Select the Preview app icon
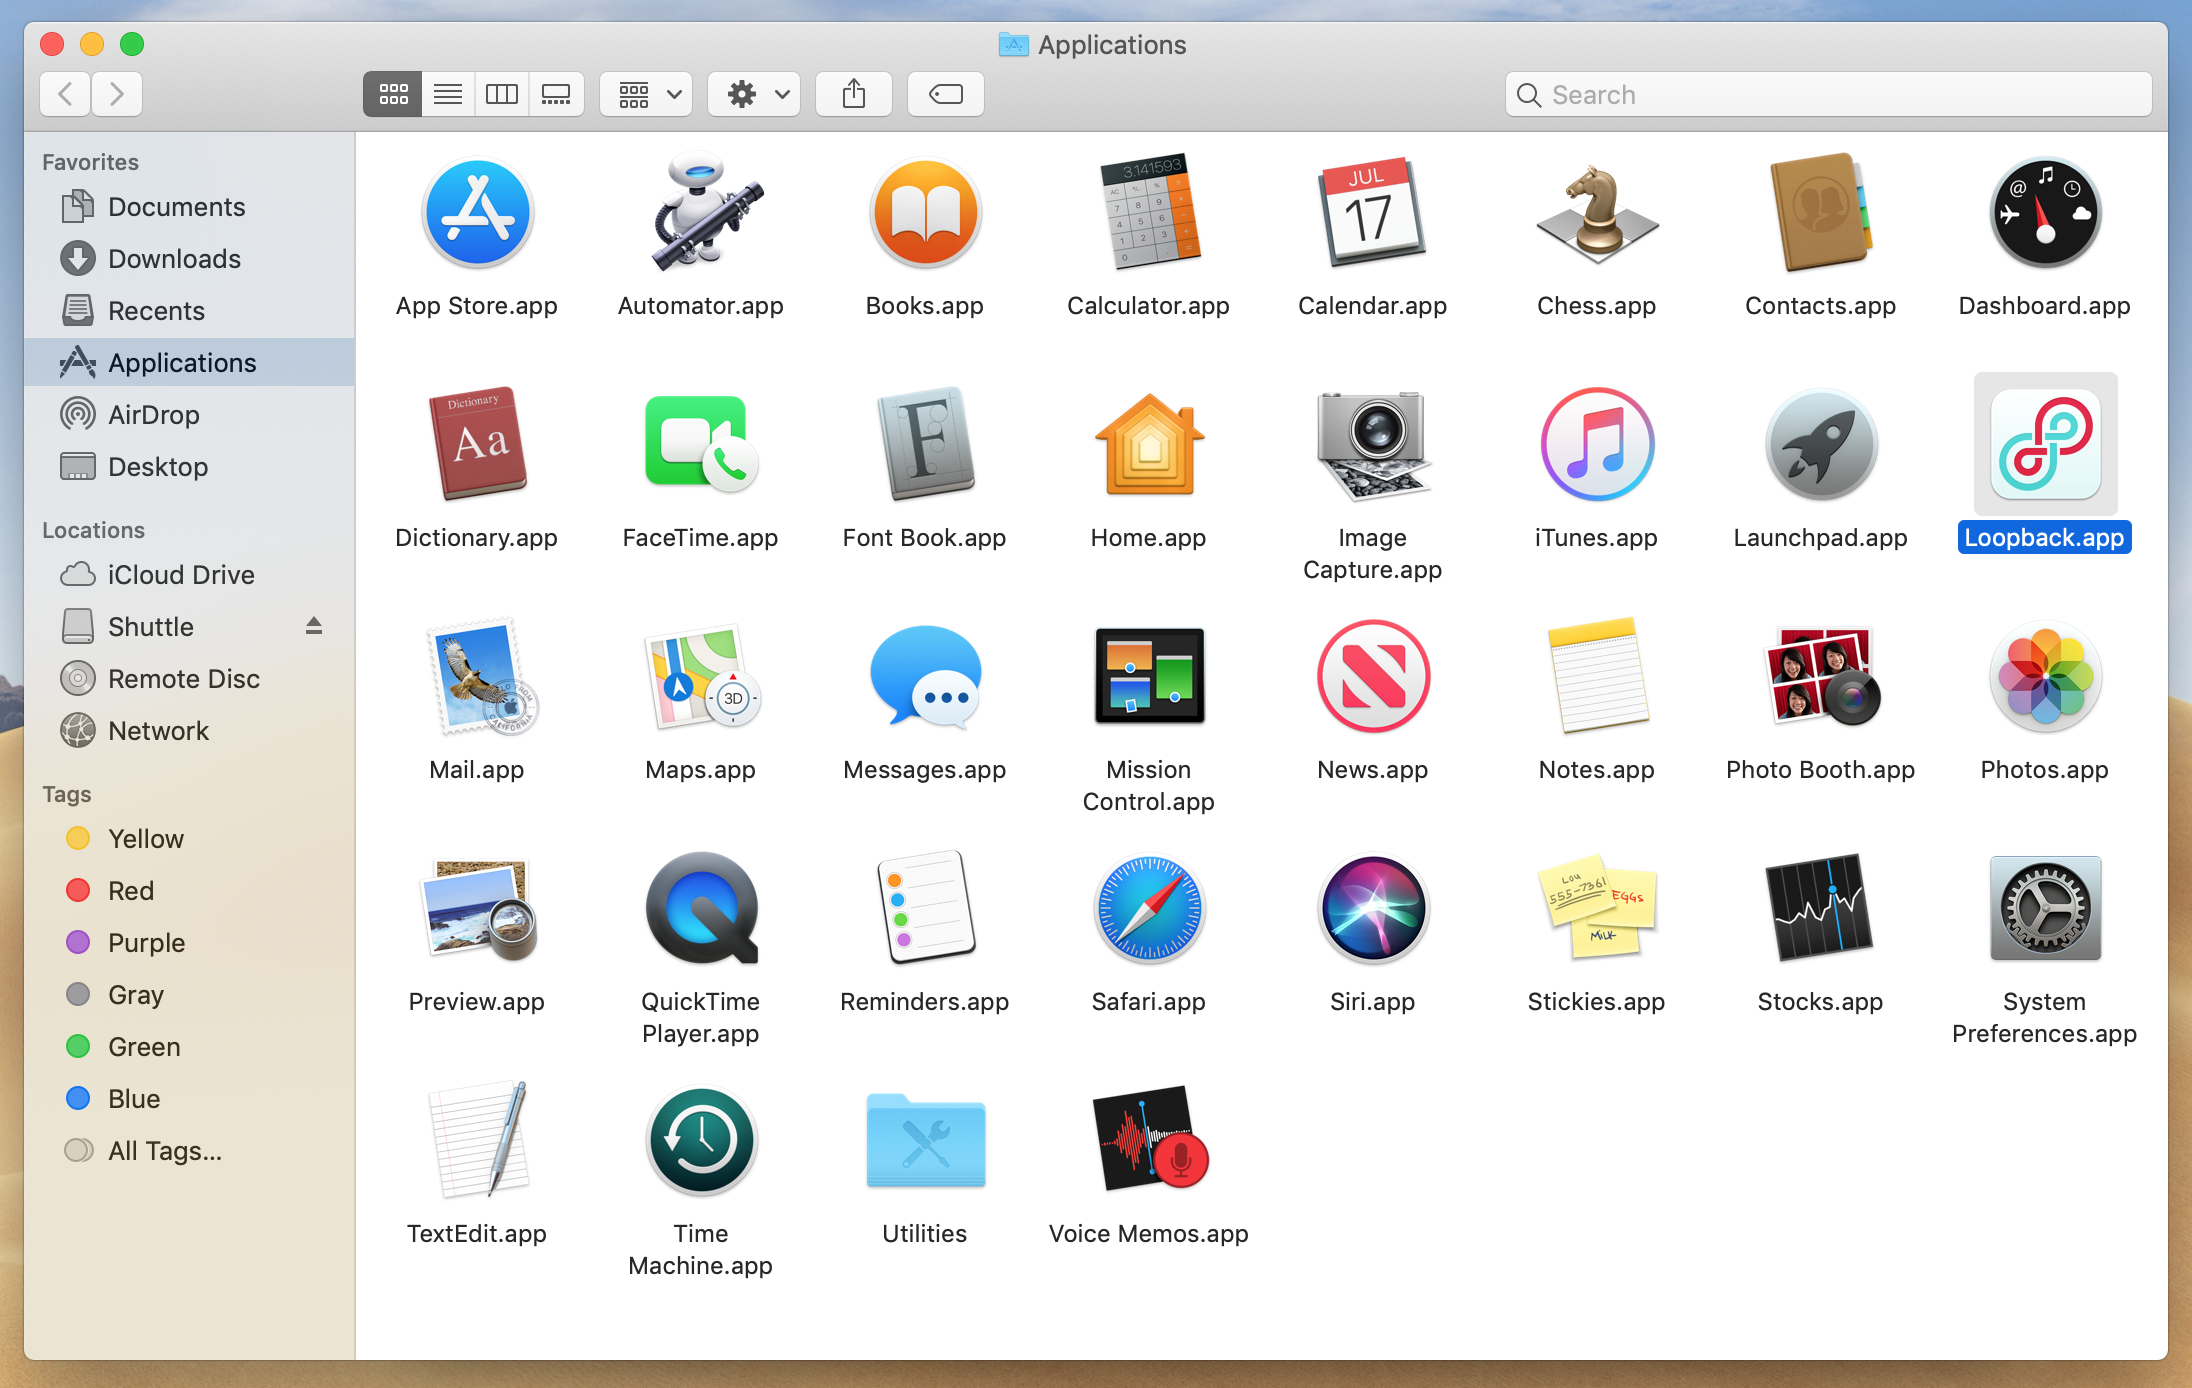The image size is (2192, 1388). click(x=479, y=909)
